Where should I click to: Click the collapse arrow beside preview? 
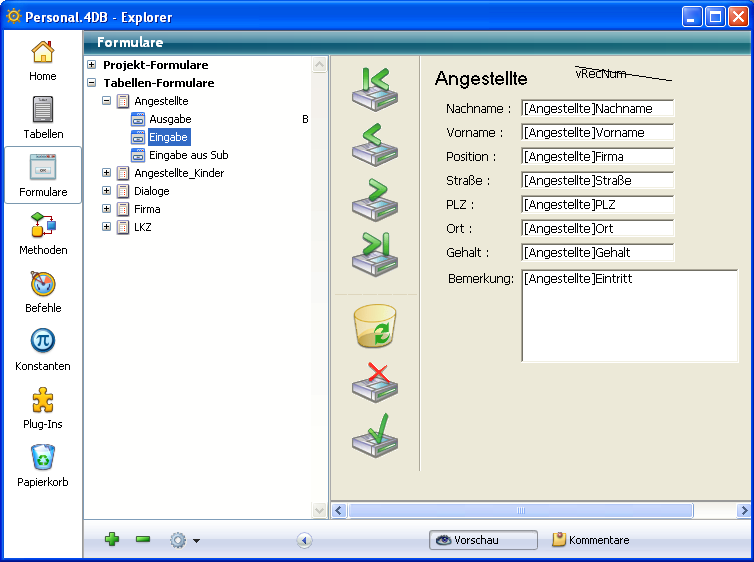click(x=305, y=540)
